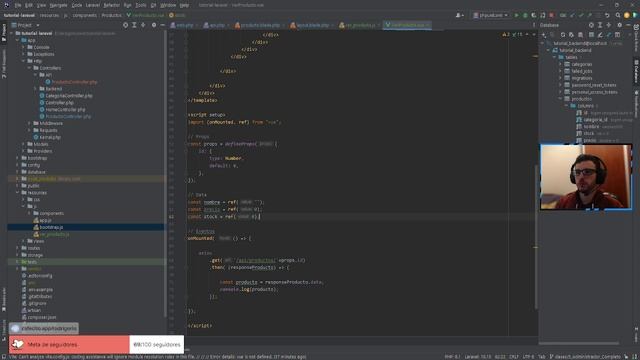Open the editor inspections warning indicator

pyautogui.click(x=513, y=35)
